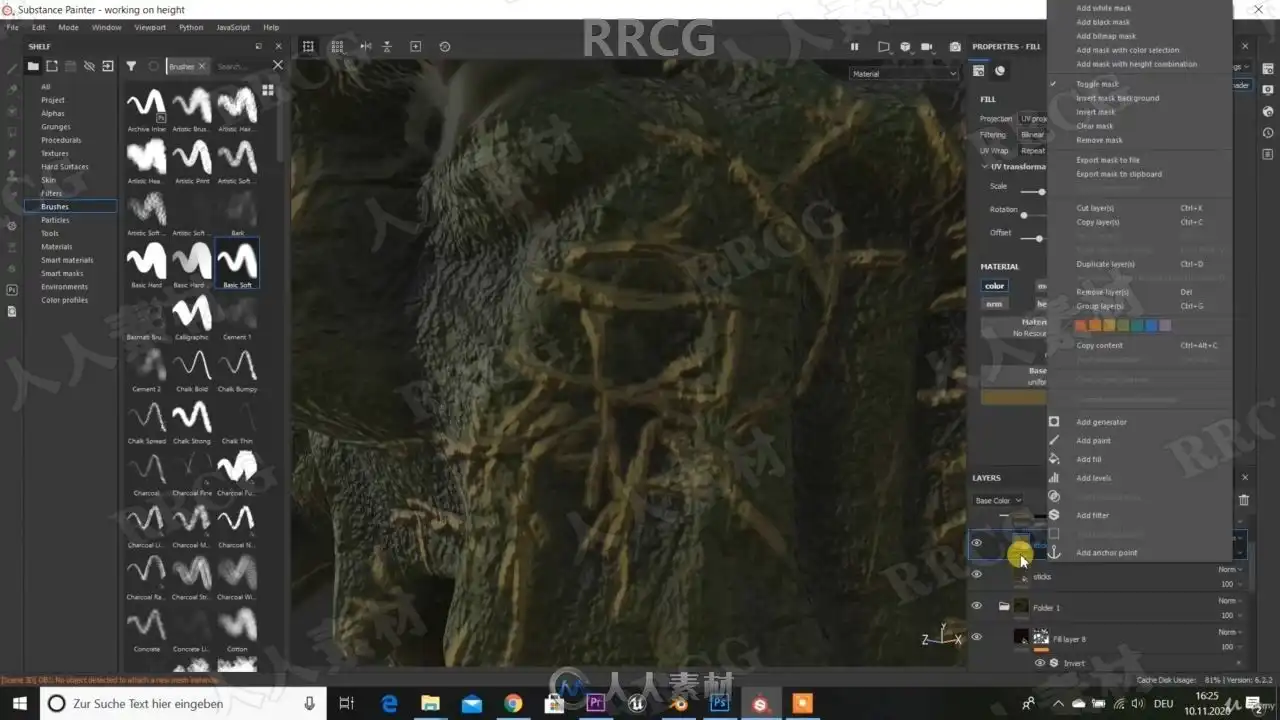1280x720 pixels.
Task: Delete layer with the trash can icon
Action: (1244, 500)
